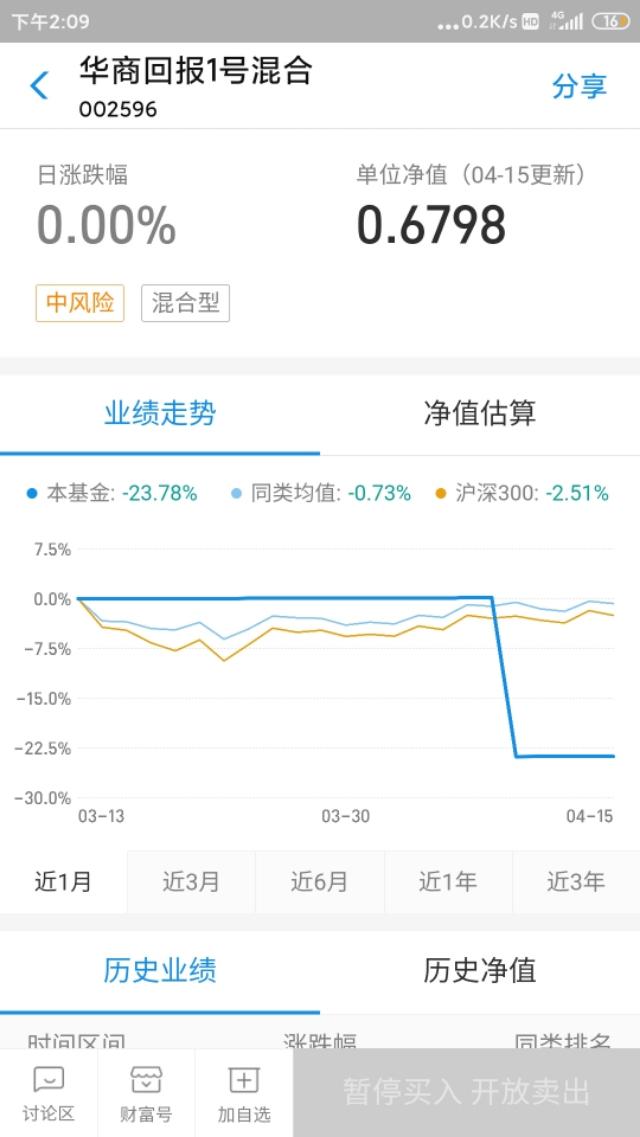
Task: Open the 财富号 icon
Action: 146,1080
